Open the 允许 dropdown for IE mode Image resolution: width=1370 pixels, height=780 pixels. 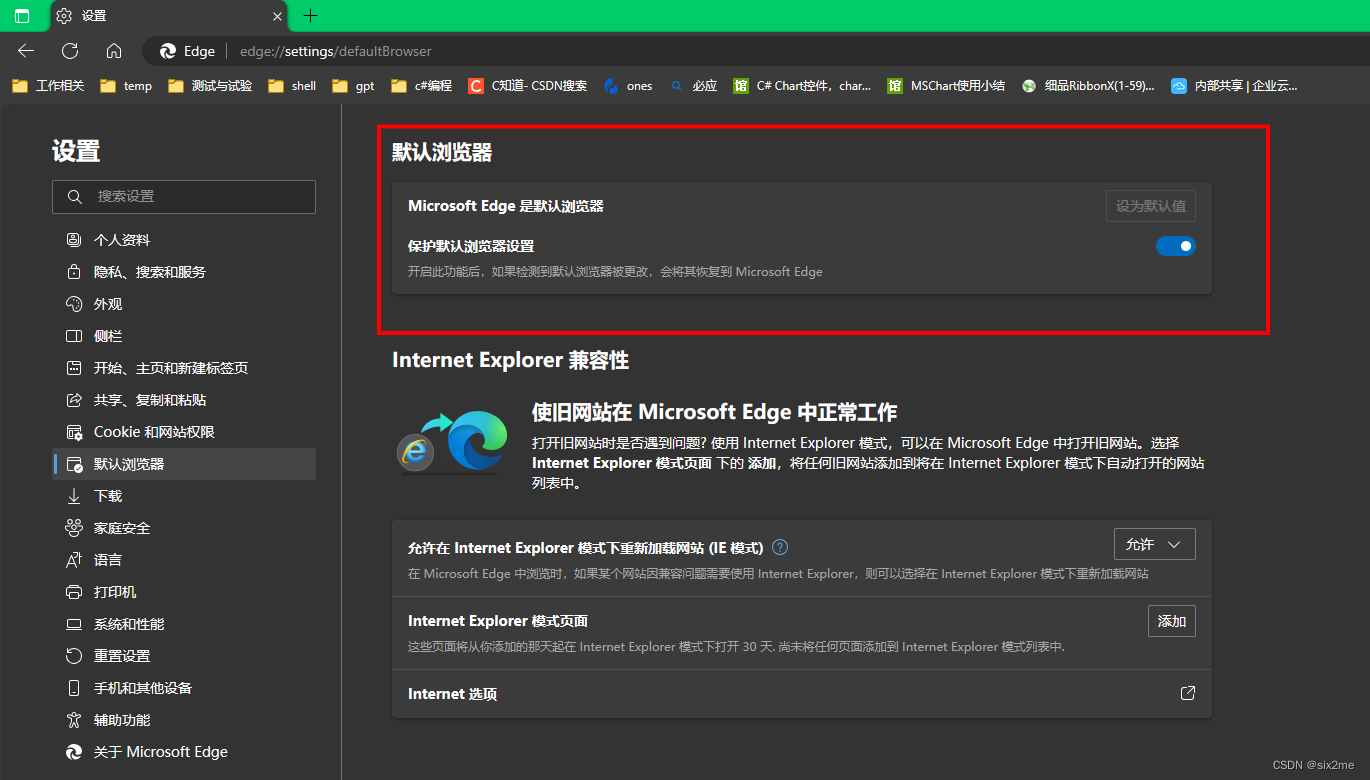point(1155,544)
